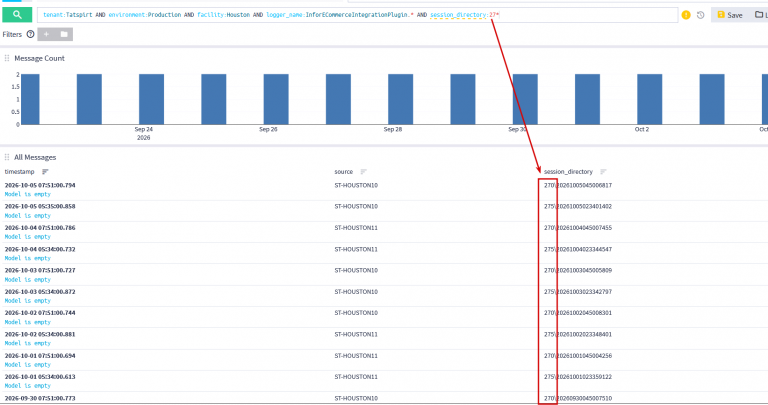This screenshot has width=768, height=405.
Task: Open message dated 2026-10-01 05:34:00.613
Action: pos(40,377)
